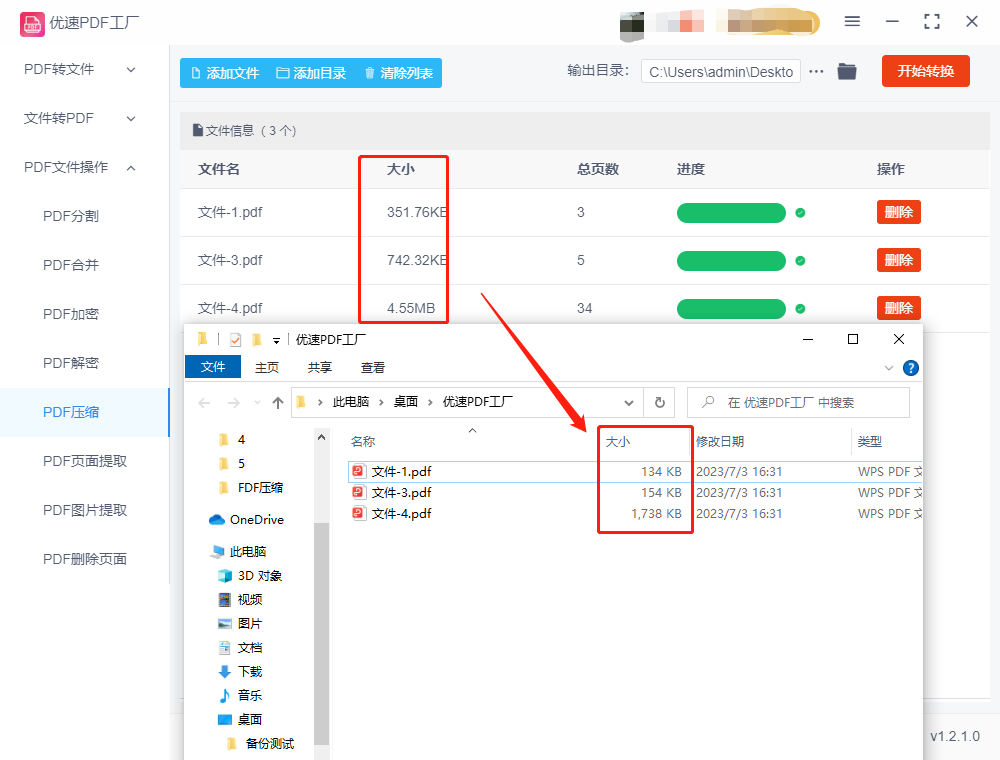Click the PDF icon of 文件-4.pdf in Explorer
This screenshot has height=760, width=1000.
358,513
